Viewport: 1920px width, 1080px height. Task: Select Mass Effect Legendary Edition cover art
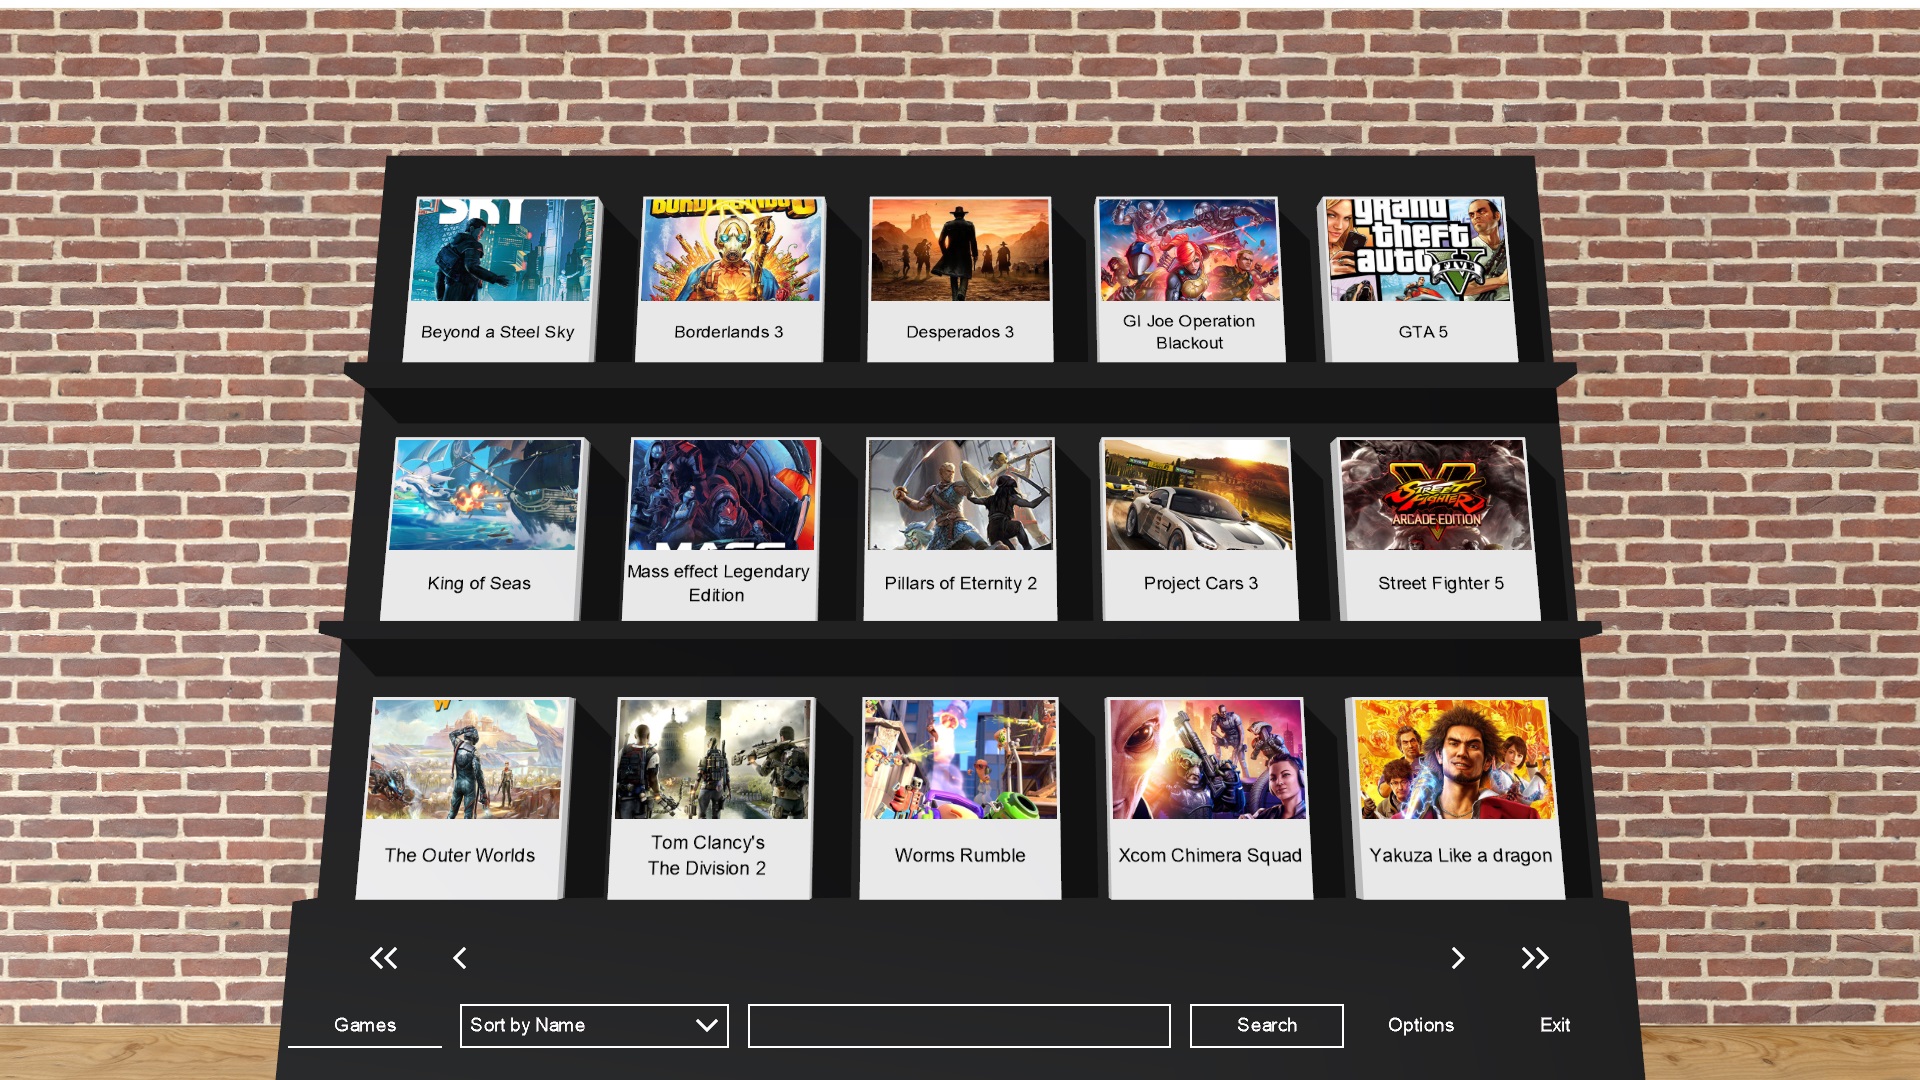[x=723, y=494]
